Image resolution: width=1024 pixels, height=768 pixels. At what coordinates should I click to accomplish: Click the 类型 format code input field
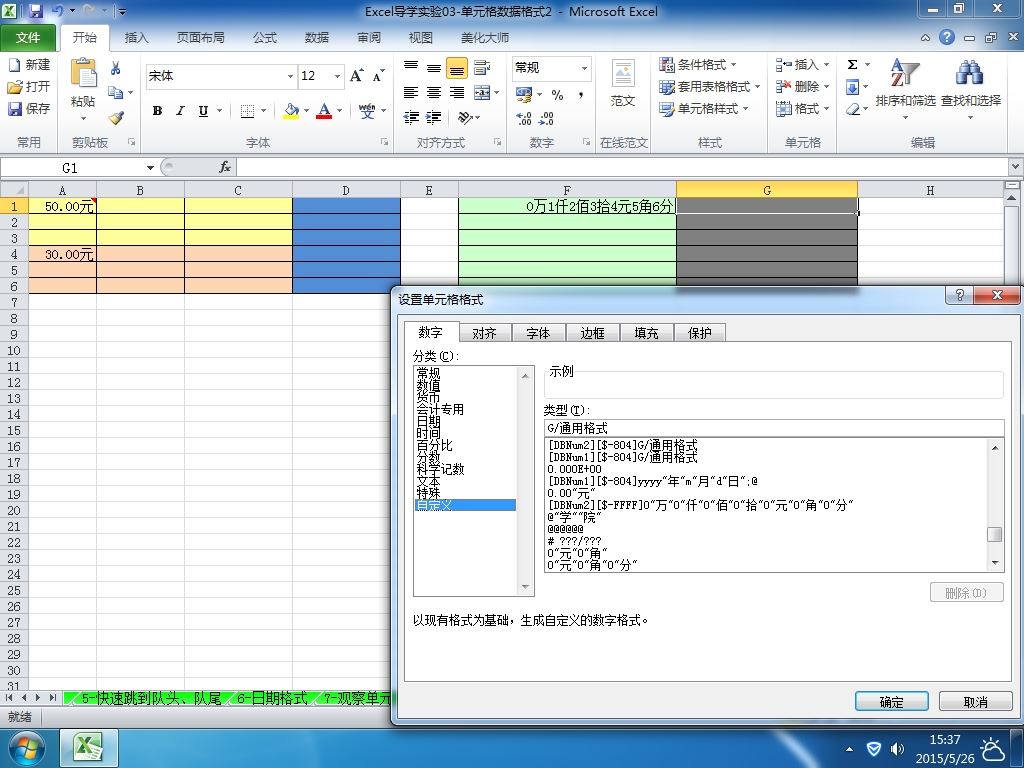[x=774, y=428]
